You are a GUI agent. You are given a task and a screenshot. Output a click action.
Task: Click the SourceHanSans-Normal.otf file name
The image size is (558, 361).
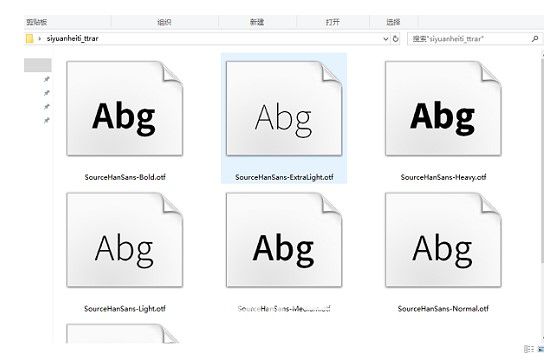[x=443, y=308]
